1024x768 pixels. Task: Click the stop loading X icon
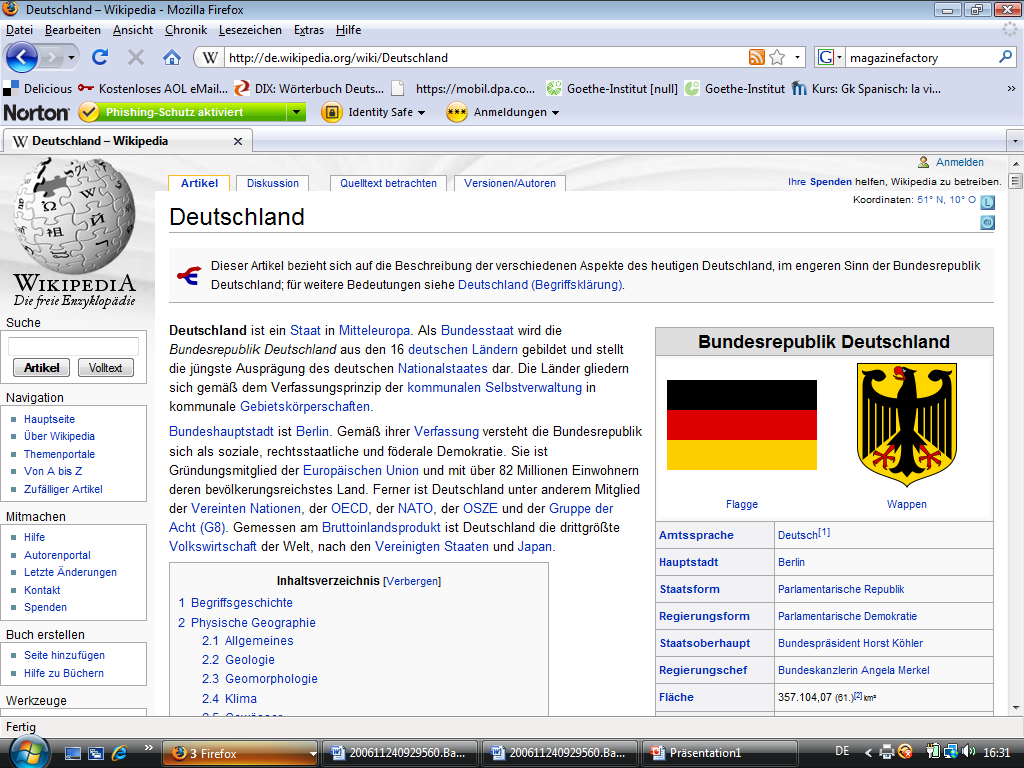click(x=136, y=57)
